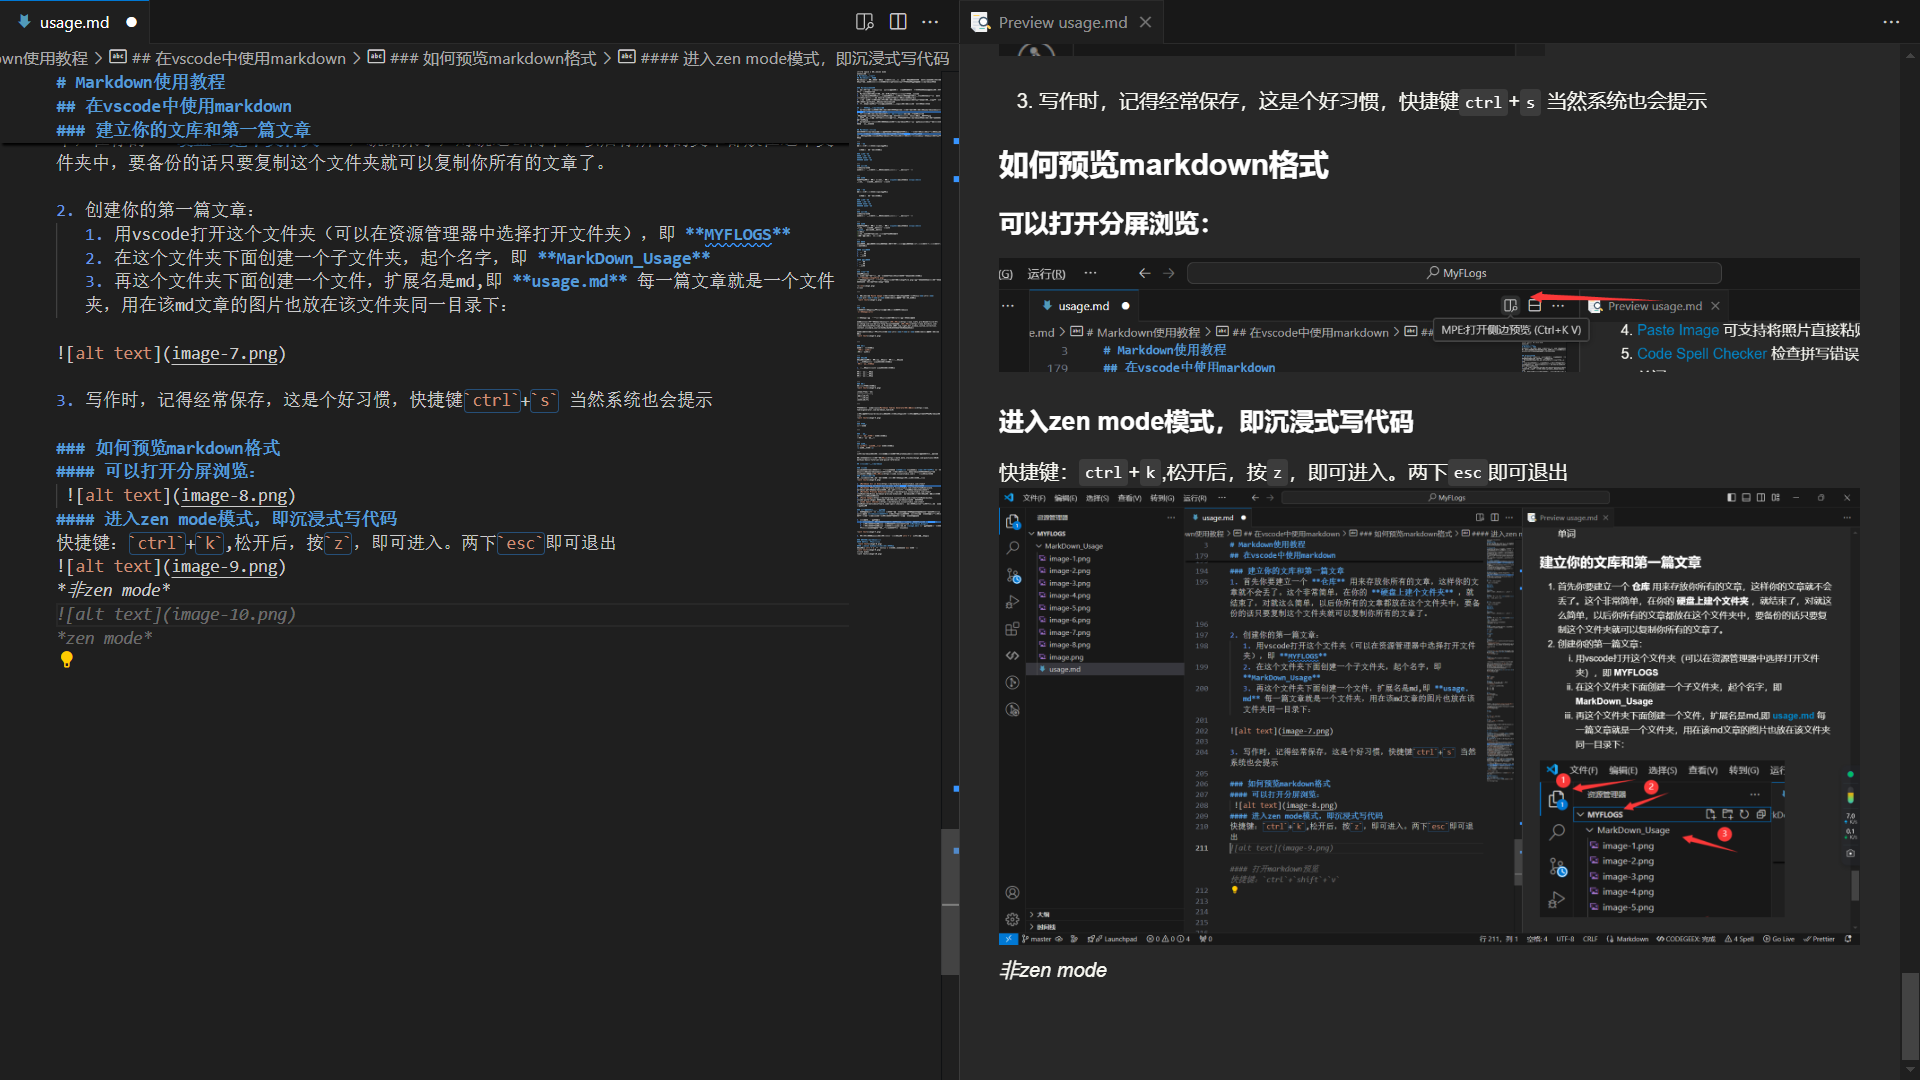Close the Preview usage.md tab
The width and height of the screenshot is (1920, 1080).
pos(1146,22)
